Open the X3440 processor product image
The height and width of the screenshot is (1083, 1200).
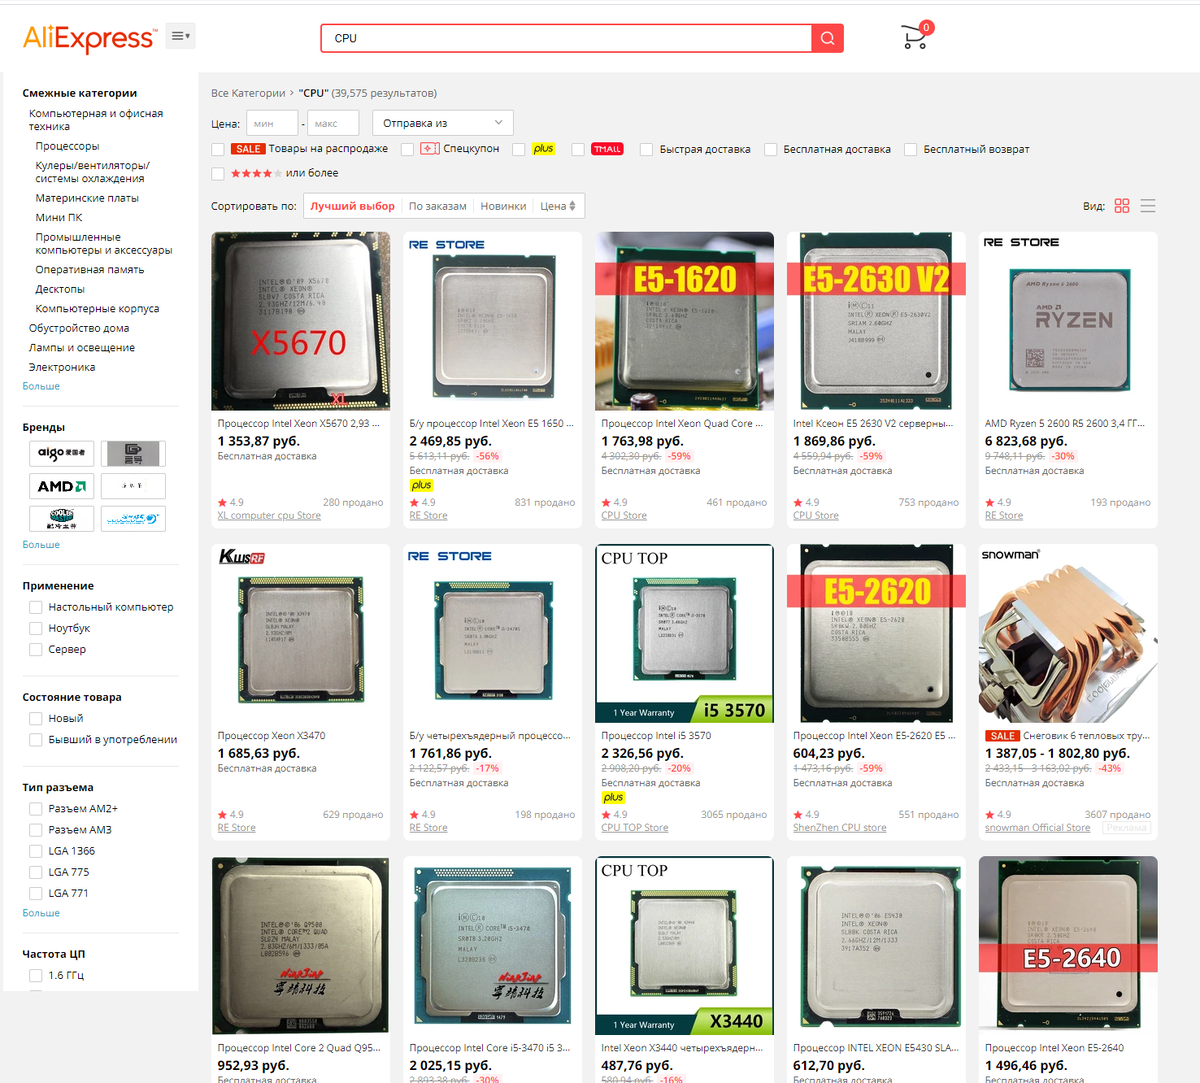(684, 944)
